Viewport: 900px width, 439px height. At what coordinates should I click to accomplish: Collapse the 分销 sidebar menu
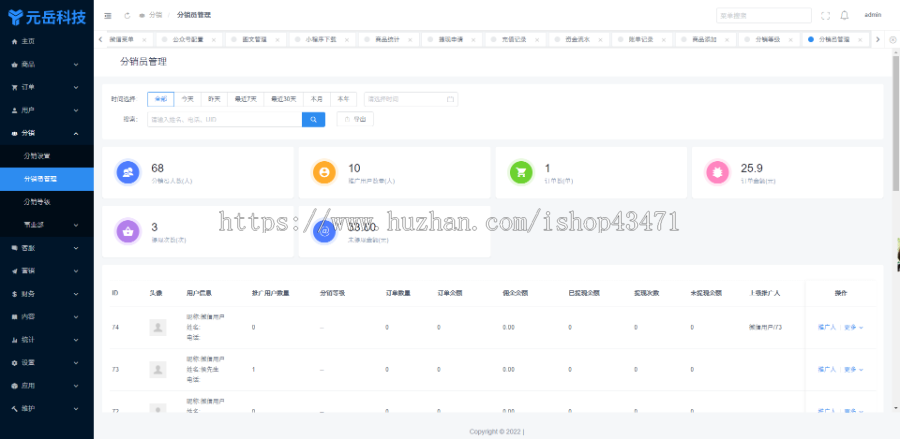[46, 133]
